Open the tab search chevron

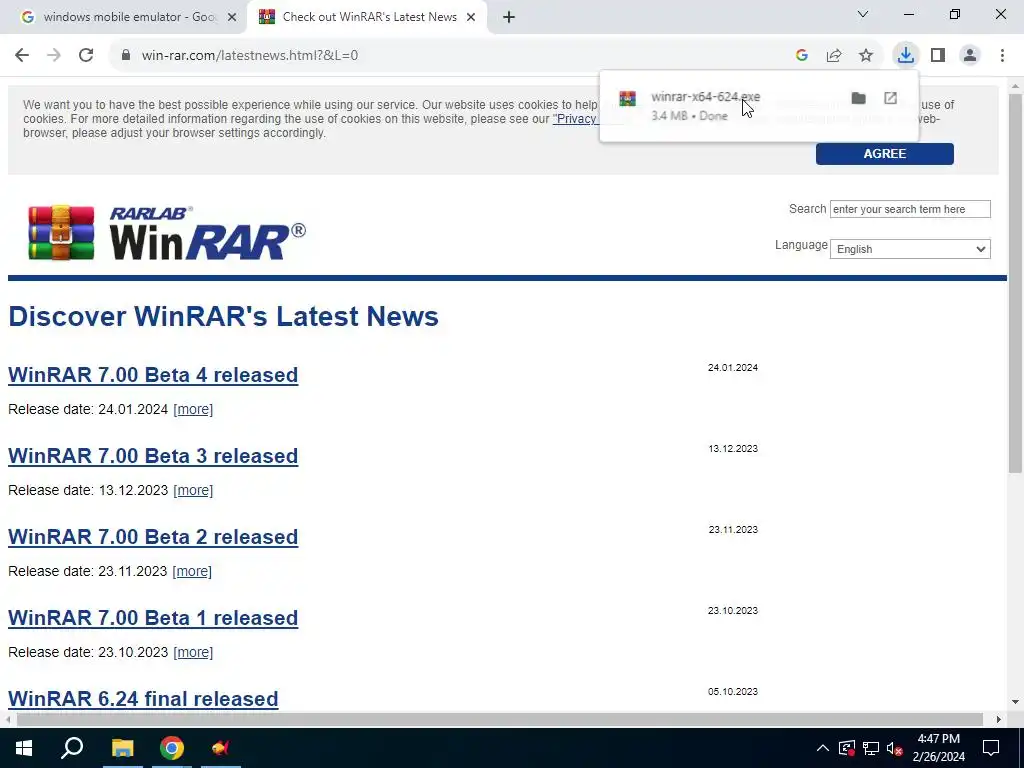tap(863, 14)
